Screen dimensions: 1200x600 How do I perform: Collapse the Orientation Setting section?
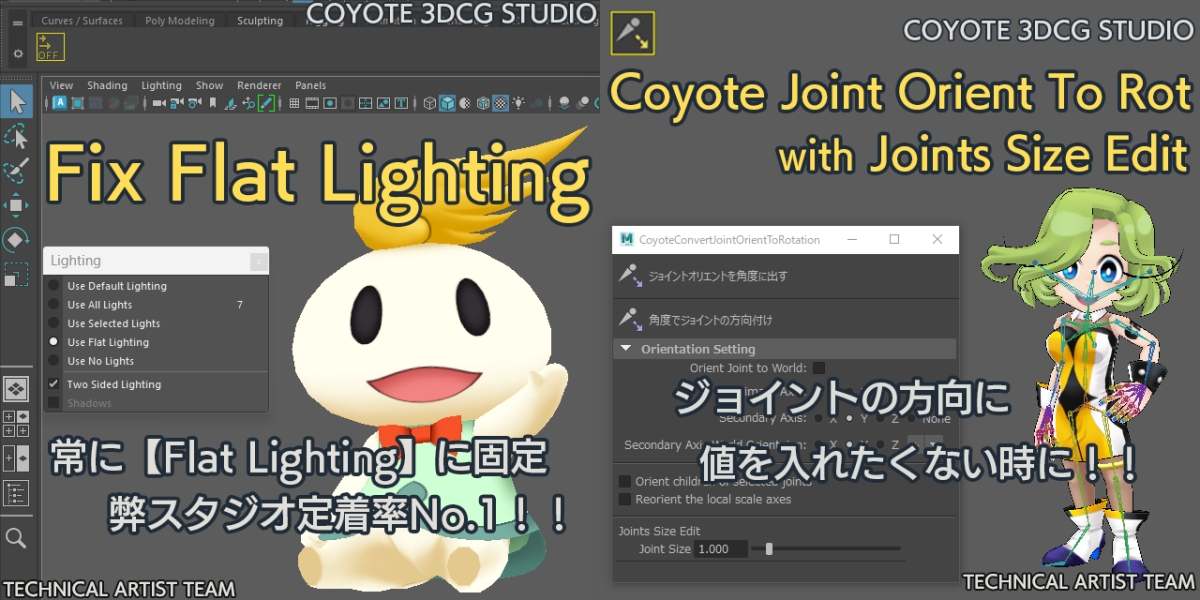pyautogui.click(x=784, y=349)
